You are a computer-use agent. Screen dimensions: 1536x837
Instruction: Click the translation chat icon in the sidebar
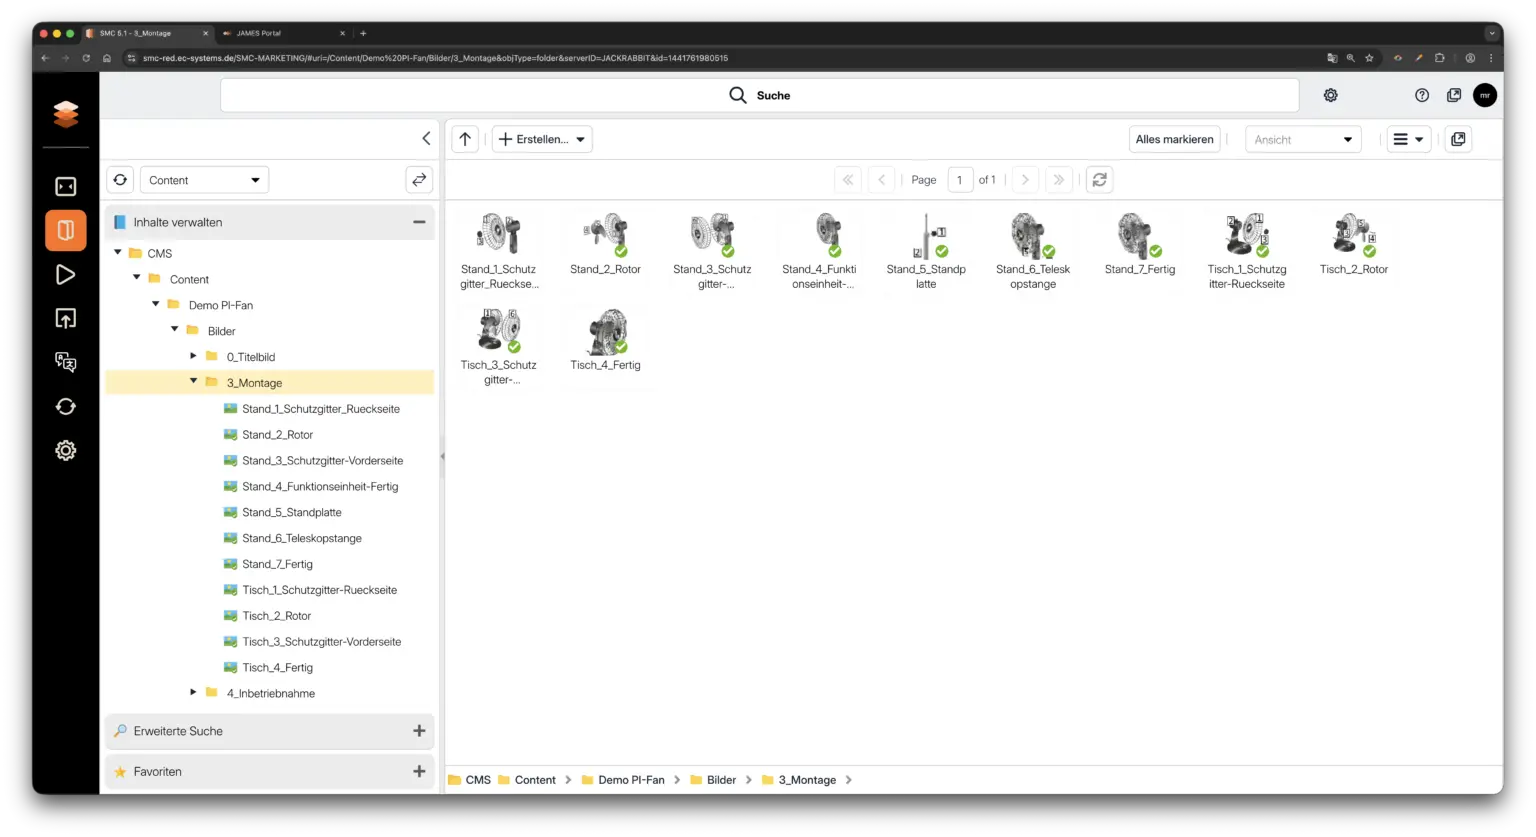(65, 362)
